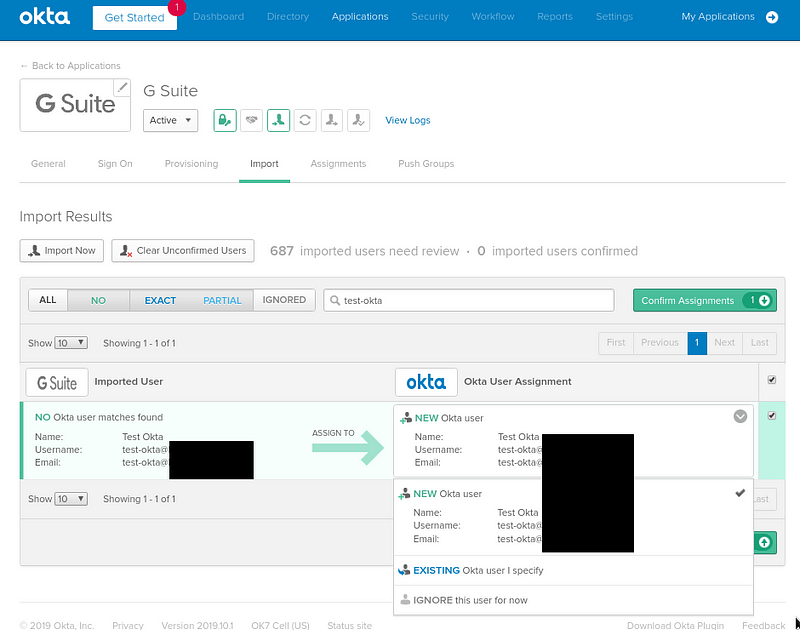
Task: Go to page 1 in pagination
Action: pos(697,343)
